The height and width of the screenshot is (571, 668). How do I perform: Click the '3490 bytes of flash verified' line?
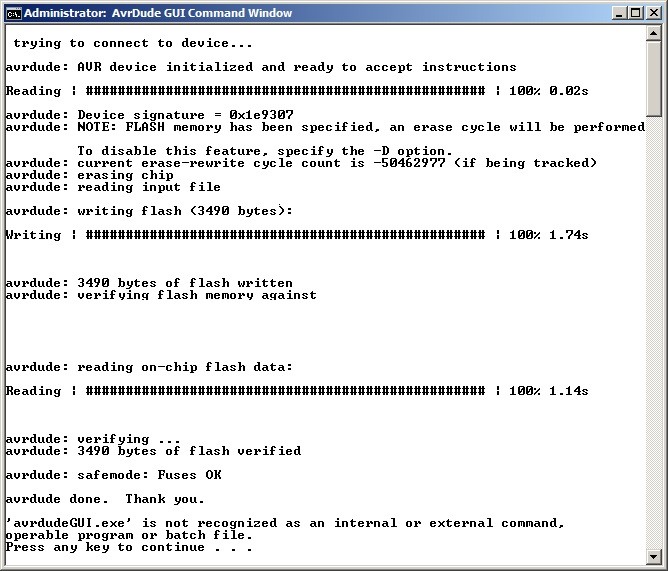[153, 451]
